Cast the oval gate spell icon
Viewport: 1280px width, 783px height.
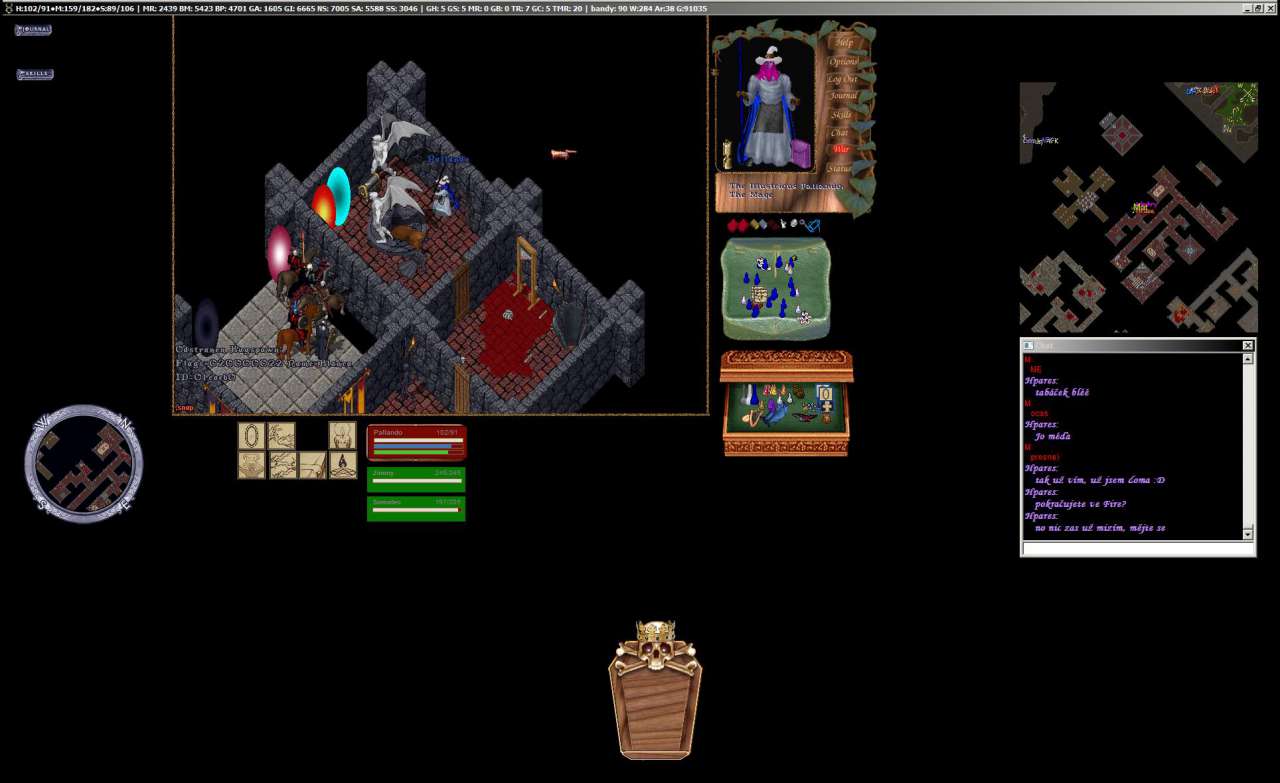251,435
